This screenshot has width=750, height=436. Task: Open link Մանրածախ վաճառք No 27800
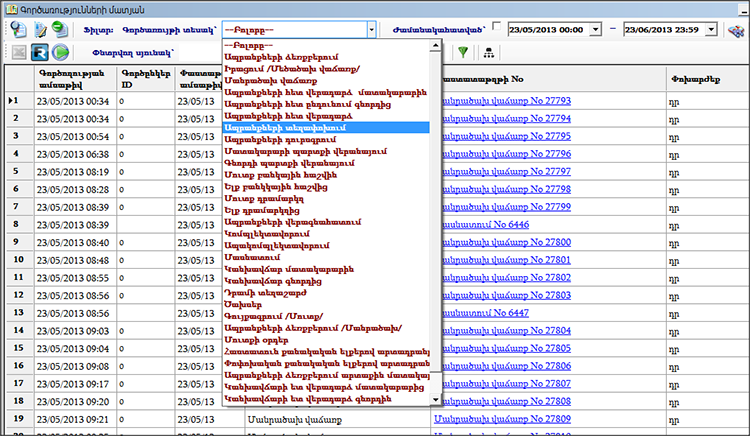(x=506, y=242)
